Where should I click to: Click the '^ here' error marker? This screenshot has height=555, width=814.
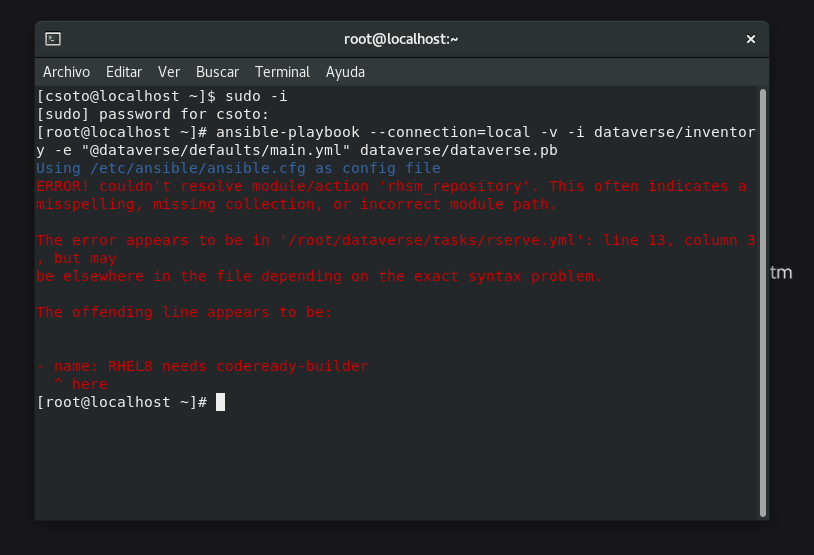click(x=81, y=384)
